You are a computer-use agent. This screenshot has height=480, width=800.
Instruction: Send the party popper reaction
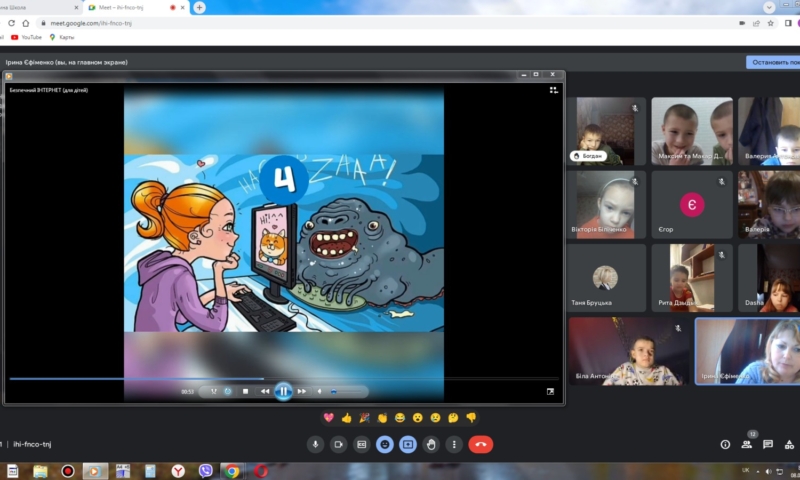click(x=364, y=418)
